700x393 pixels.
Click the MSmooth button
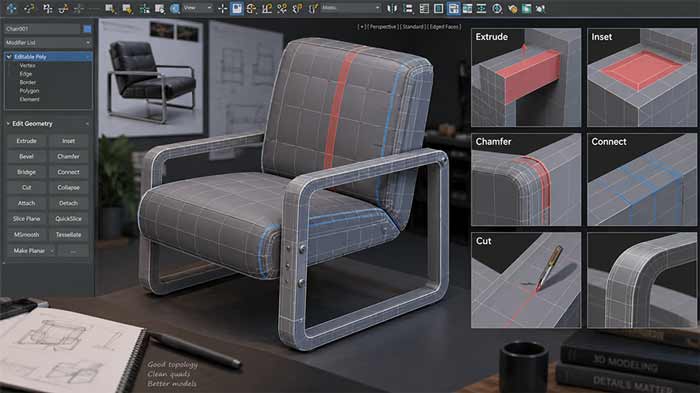coord(26,235)
